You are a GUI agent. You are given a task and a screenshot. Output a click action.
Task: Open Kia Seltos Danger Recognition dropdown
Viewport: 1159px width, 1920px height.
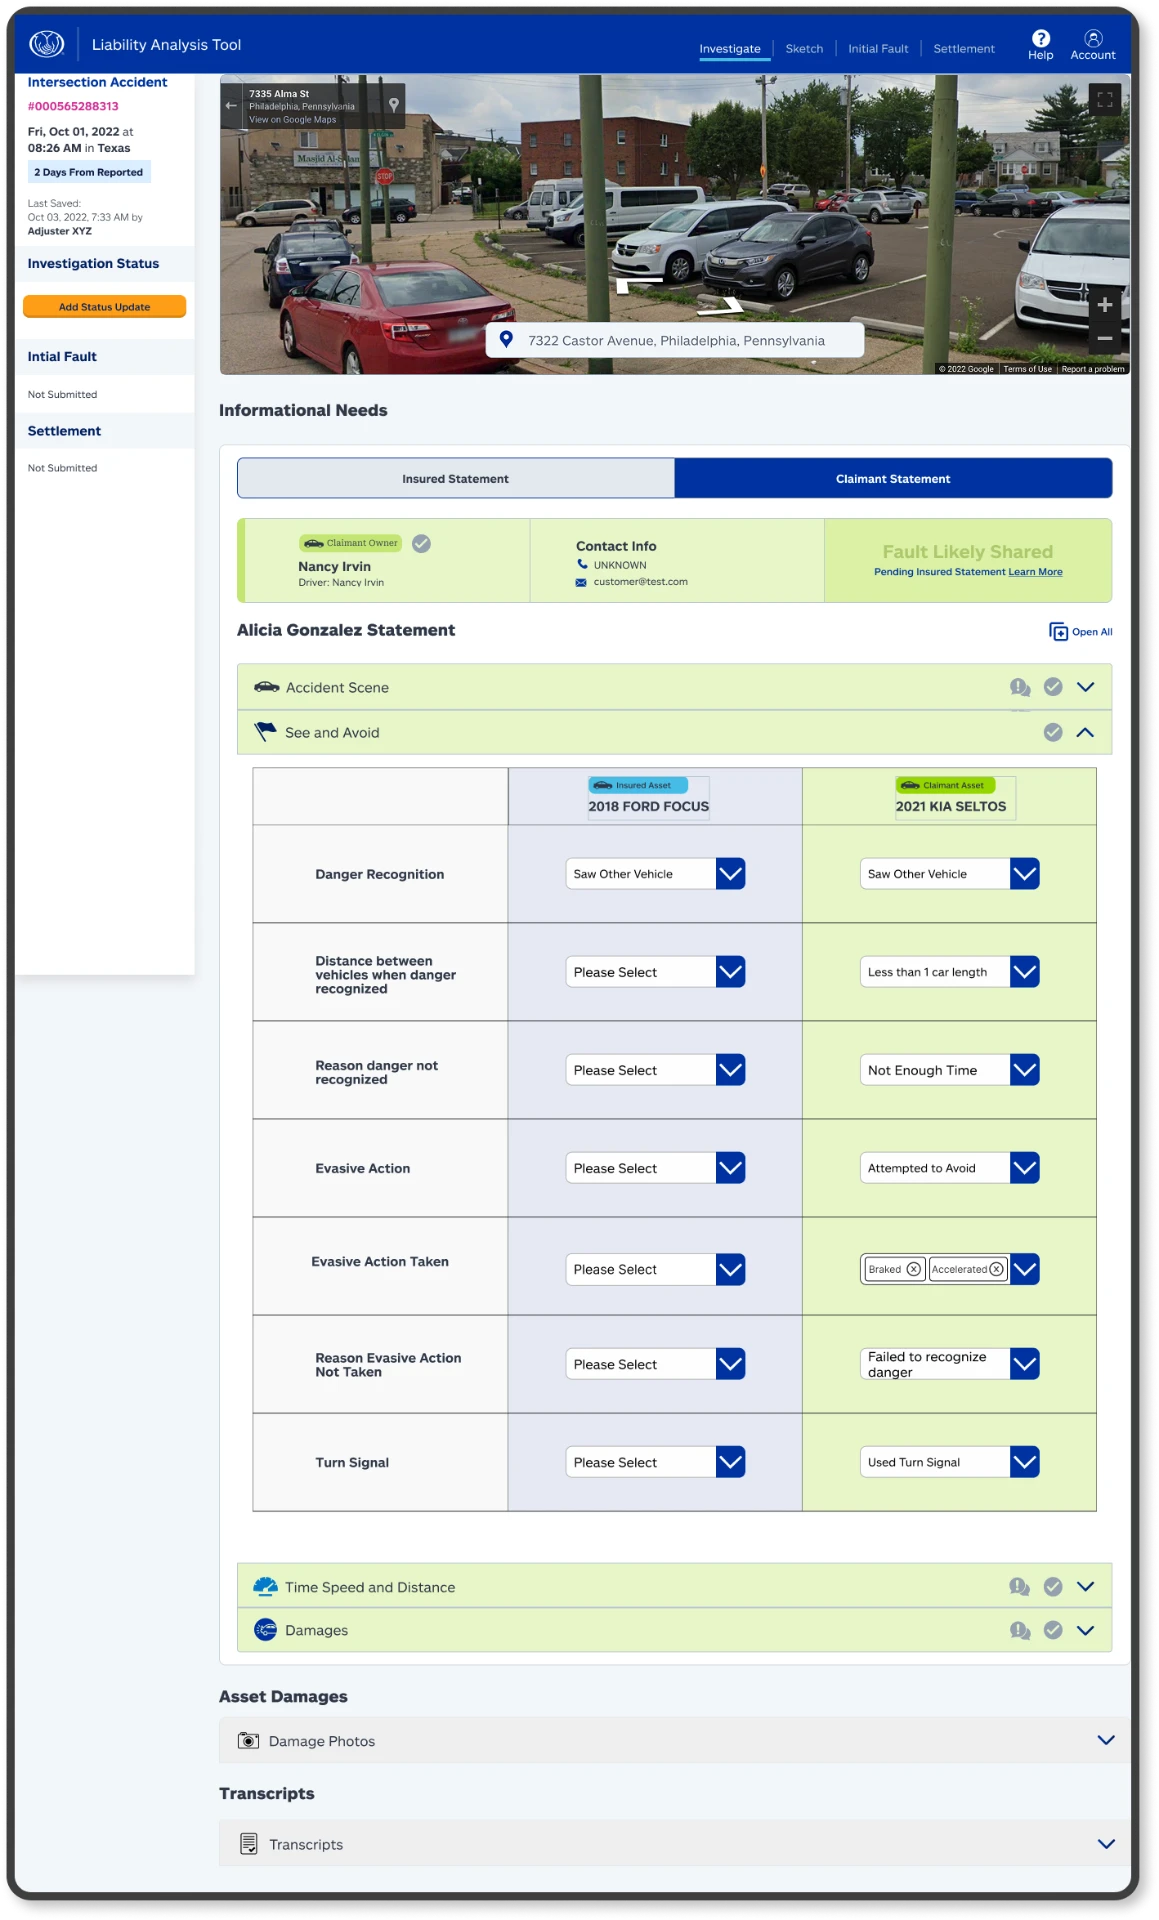(949, 874)
